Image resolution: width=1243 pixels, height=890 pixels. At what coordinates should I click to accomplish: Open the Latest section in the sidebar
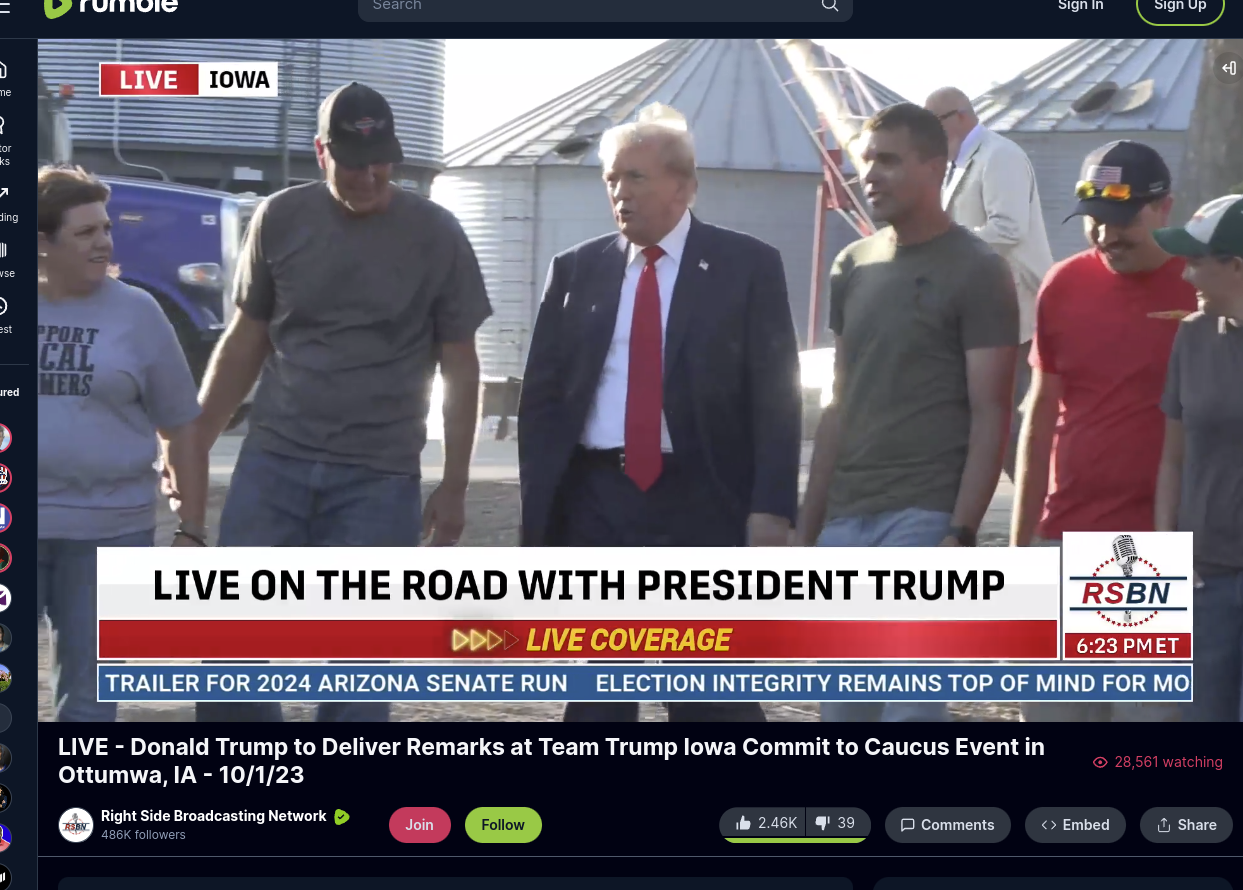[5, 316]
